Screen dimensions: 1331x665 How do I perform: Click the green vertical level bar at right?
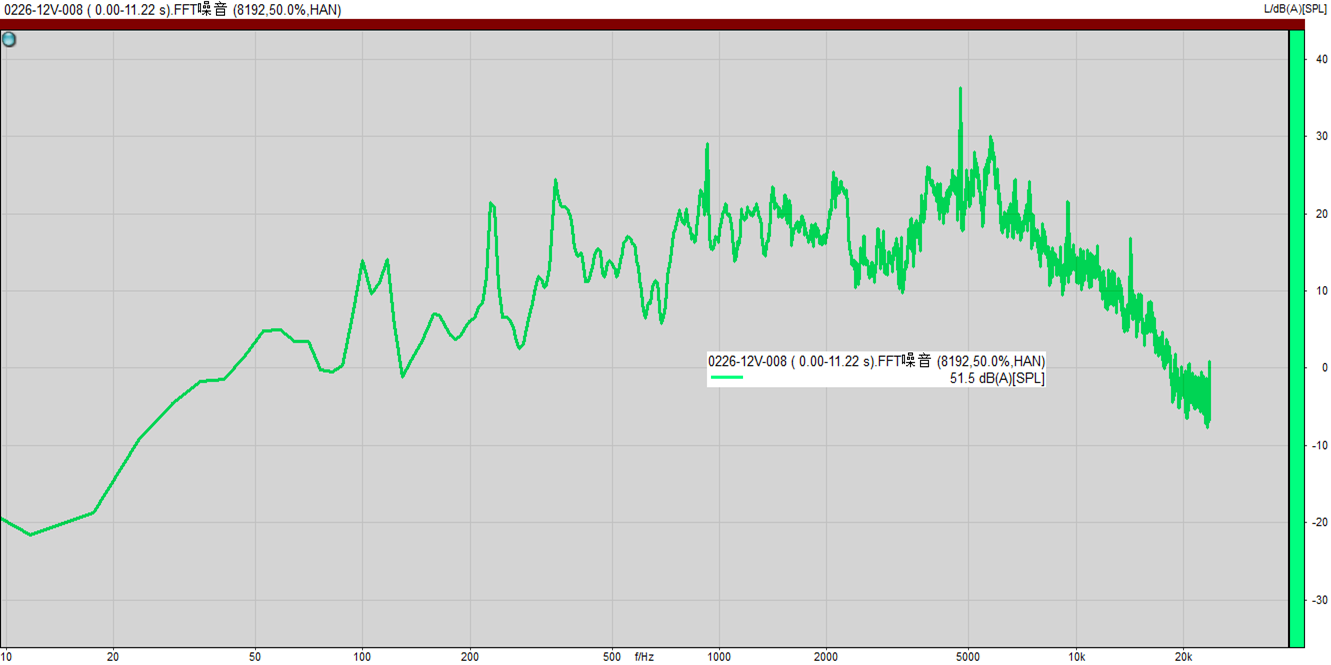tap(1296, 339)
